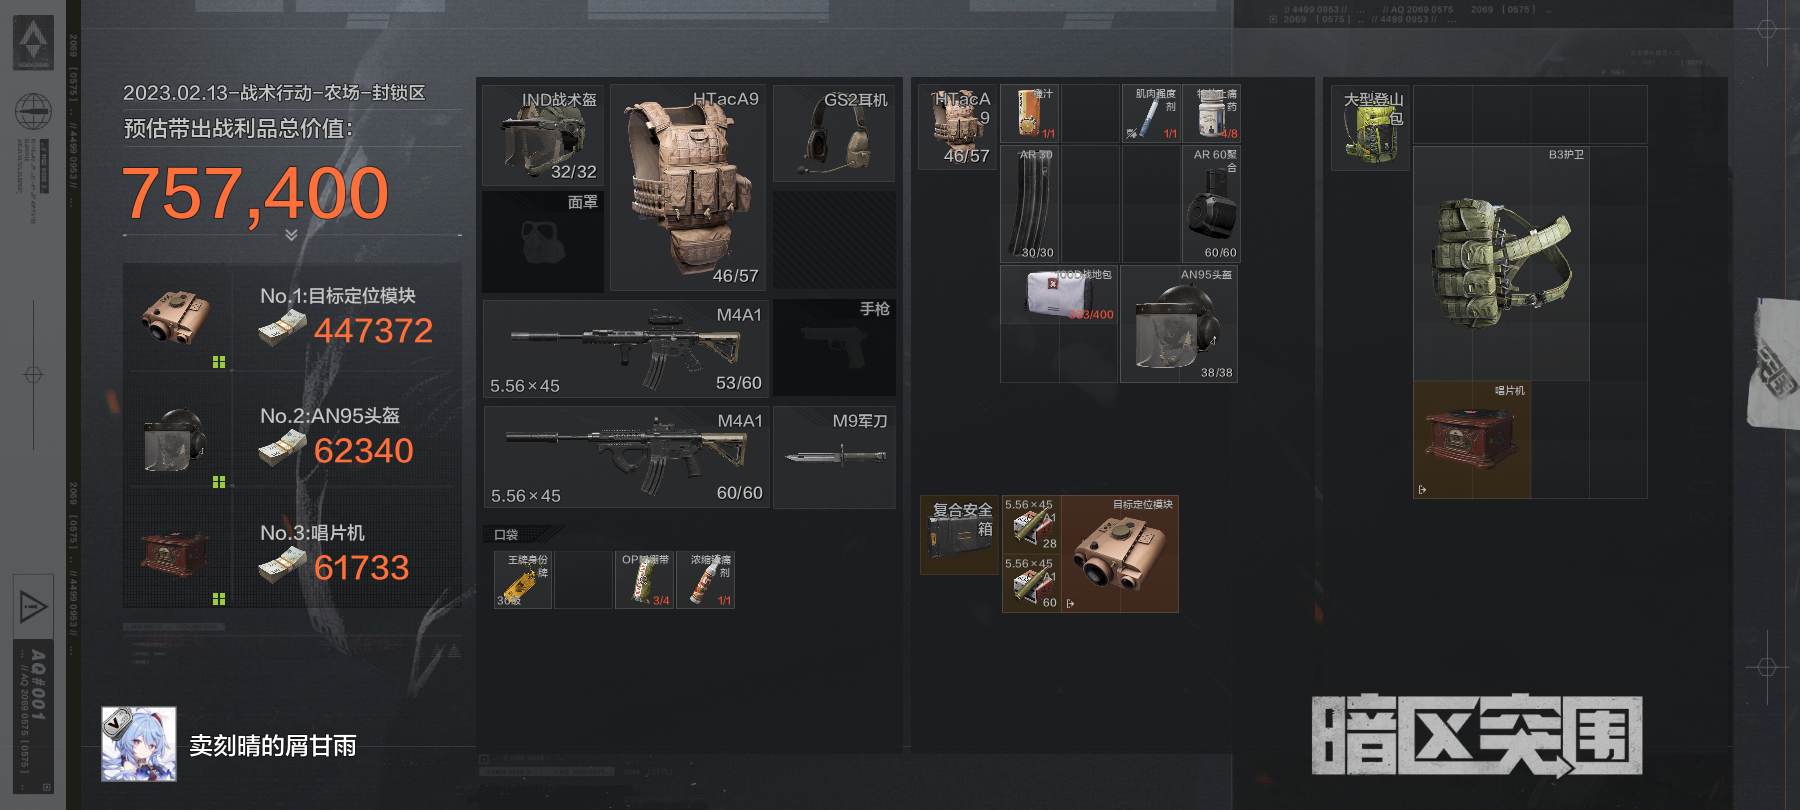The image size is (1800, 810).
Task: Select the painkiller pill bottle 4/8
Action: pos(1211,113)
